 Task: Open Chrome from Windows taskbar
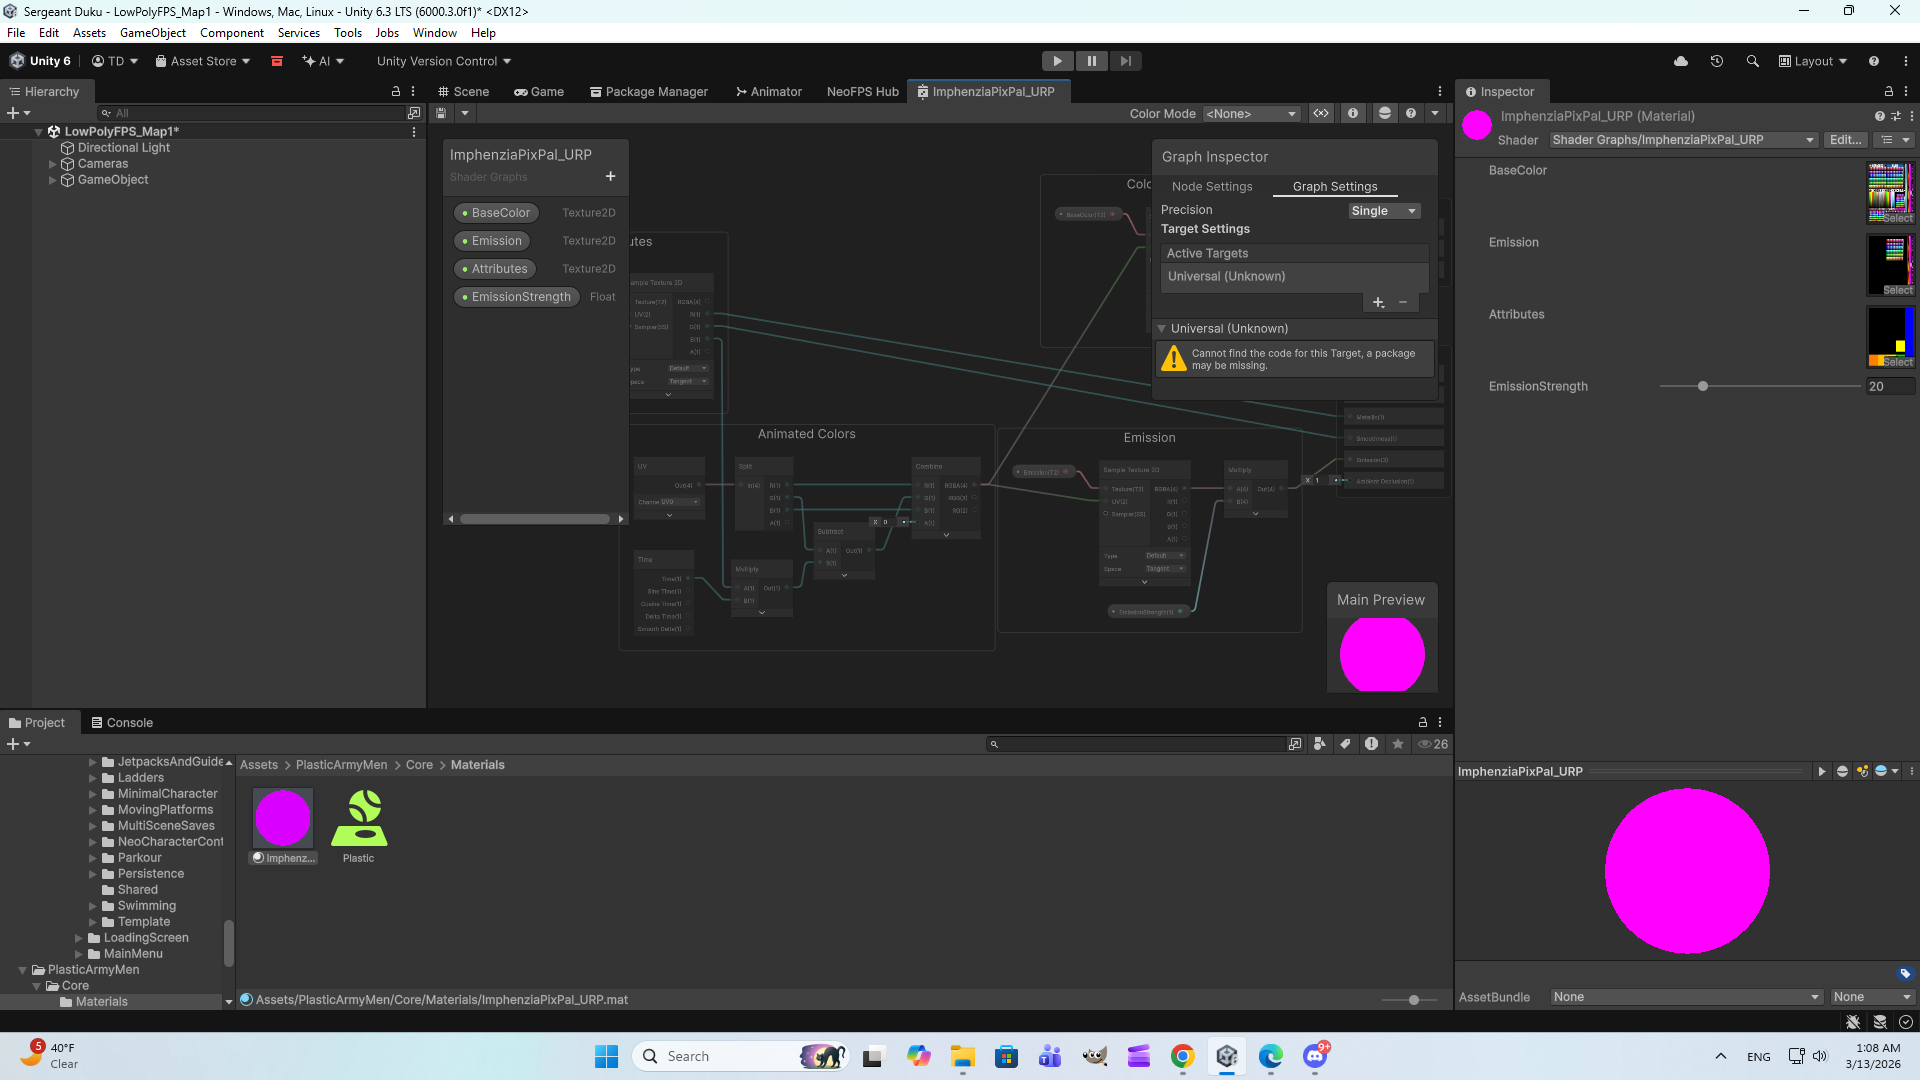[x=1183, y=1057]
